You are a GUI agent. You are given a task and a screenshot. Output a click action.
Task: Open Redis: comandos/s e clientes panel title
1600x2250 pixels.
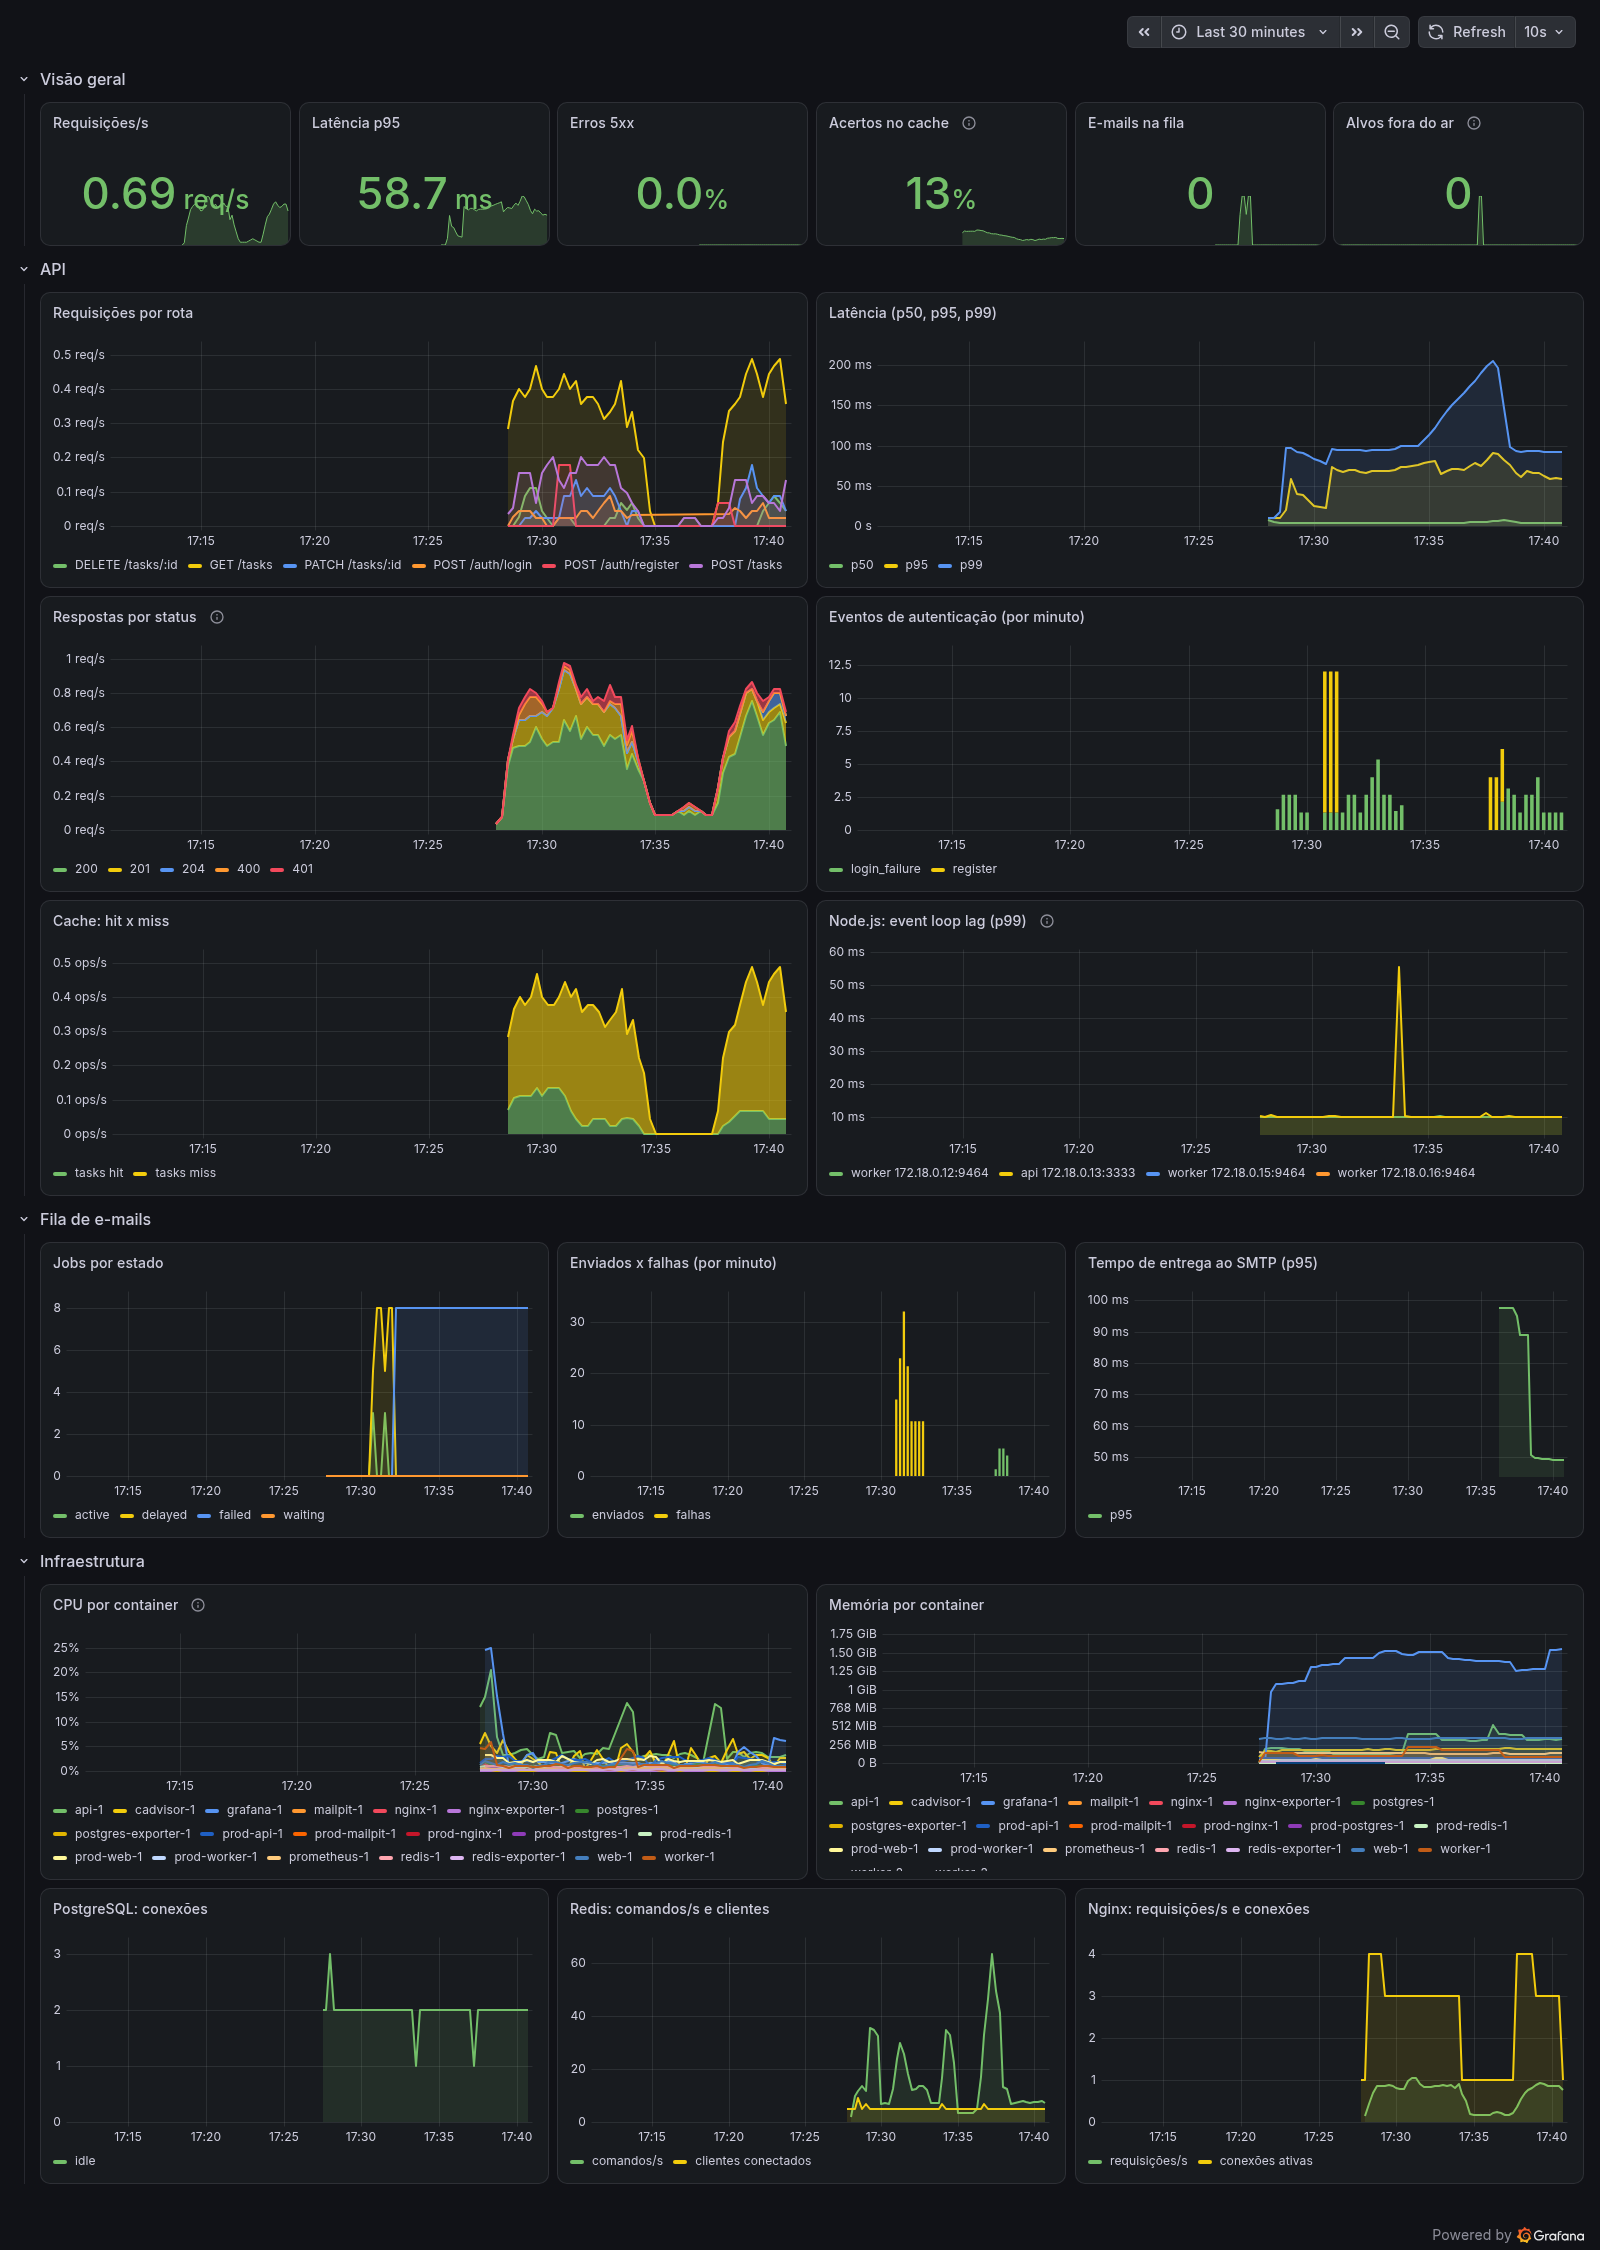670,1909
